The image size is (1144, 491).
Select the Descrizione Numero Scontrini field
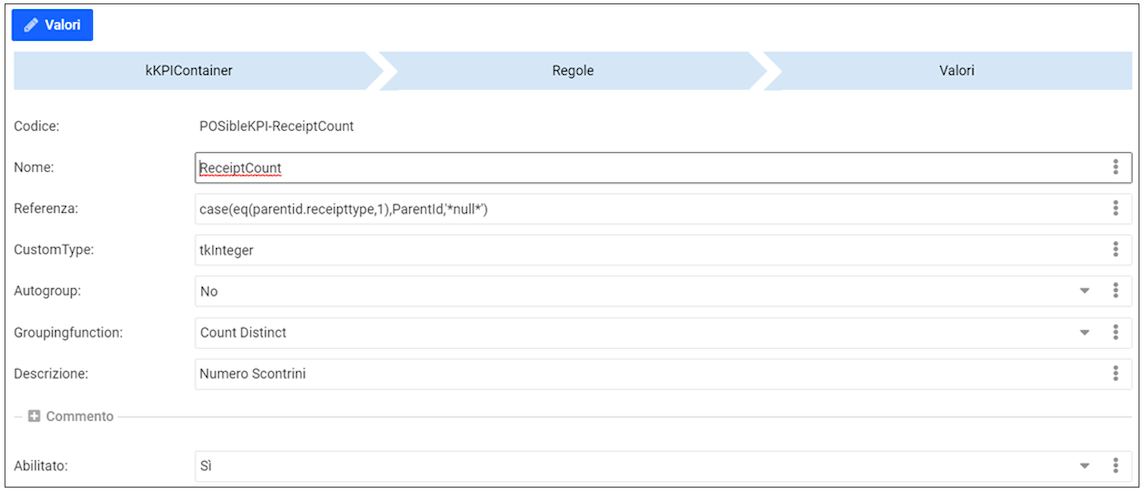pyautogui.click(x=640, y=373)
